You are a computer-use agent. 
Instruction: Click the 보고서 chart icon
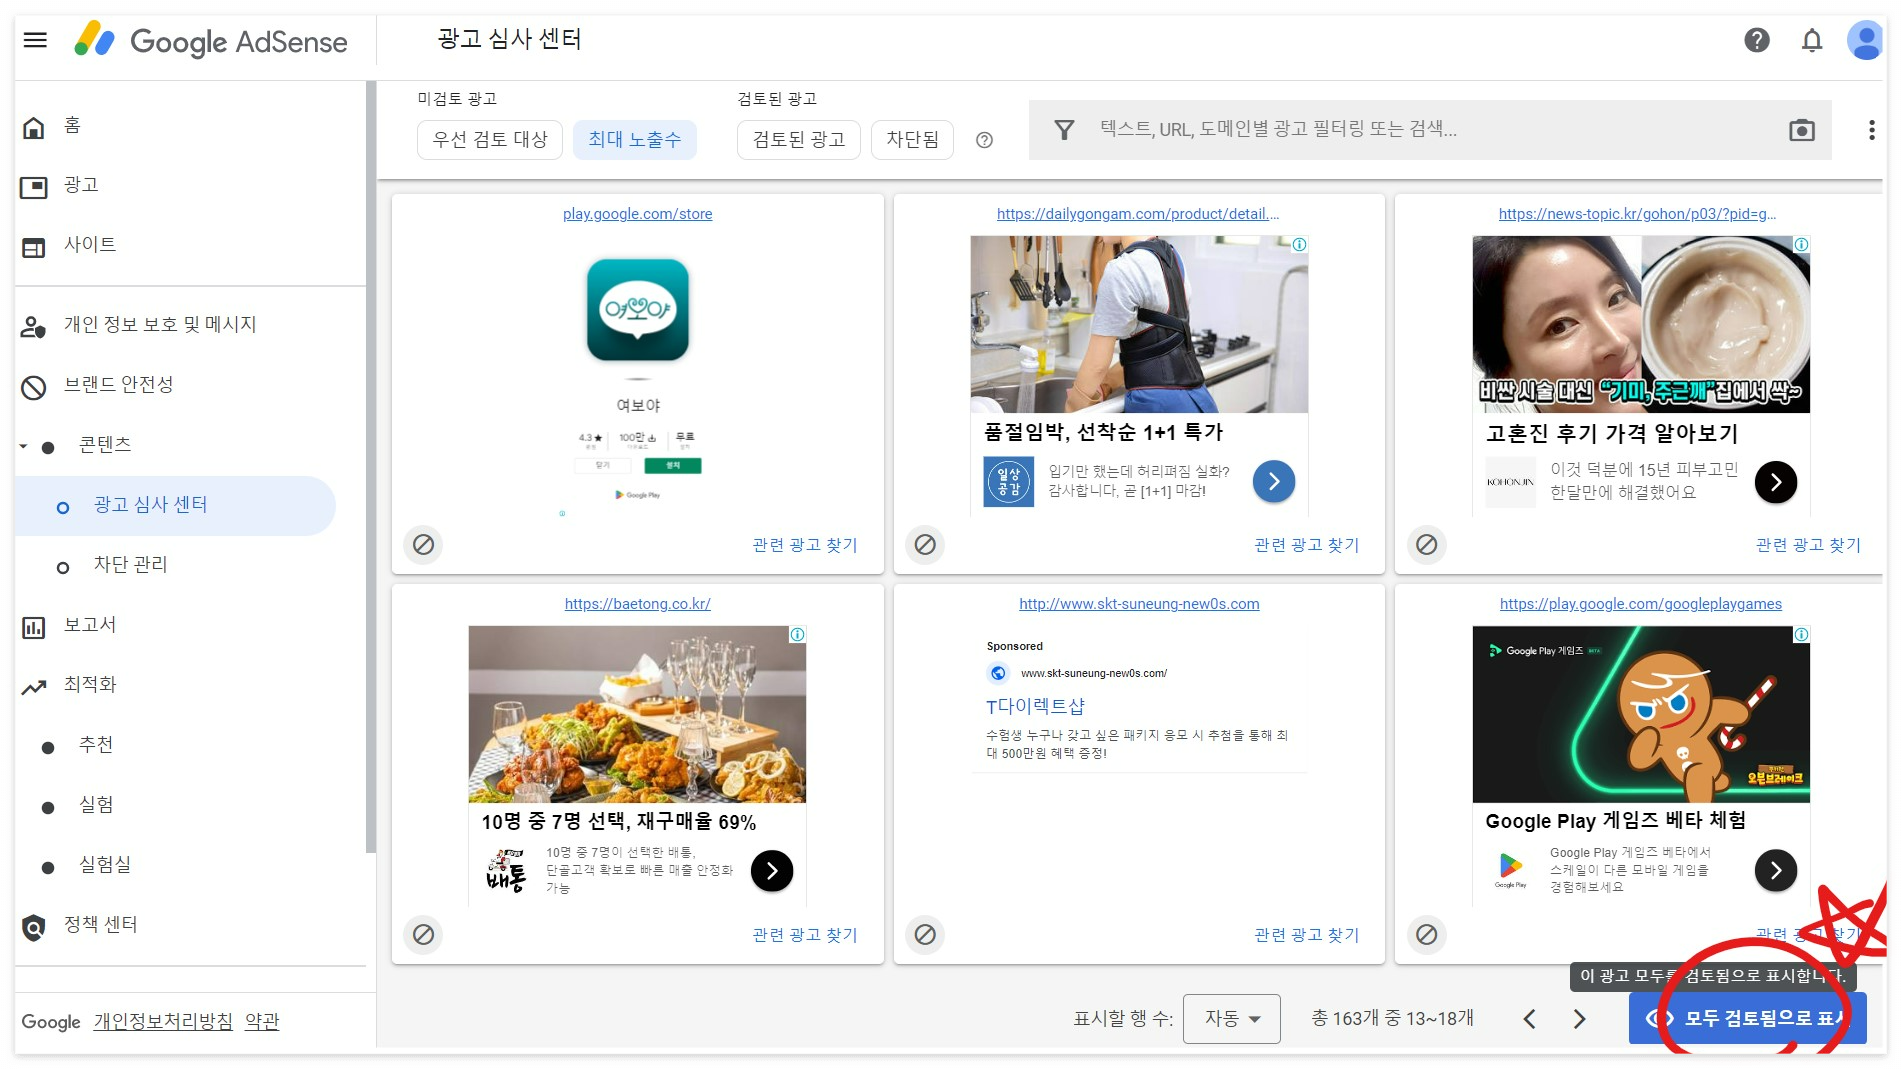(34, 627)
